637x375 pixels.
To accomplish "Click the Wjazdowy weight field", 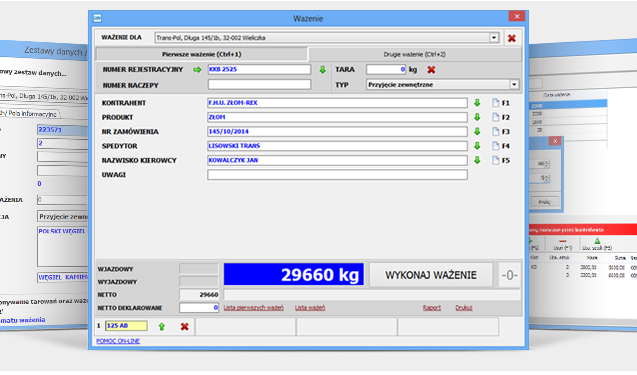I will [x=199, y=269].
